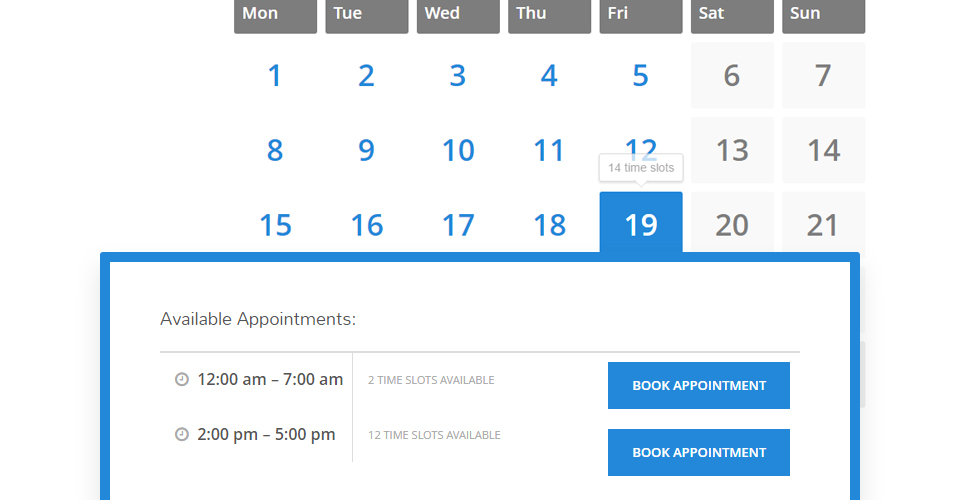Click the clock icon beside 12:00 am slot
Image resolution: width=965 pixels, height=500 pixels.
[182, 379]
